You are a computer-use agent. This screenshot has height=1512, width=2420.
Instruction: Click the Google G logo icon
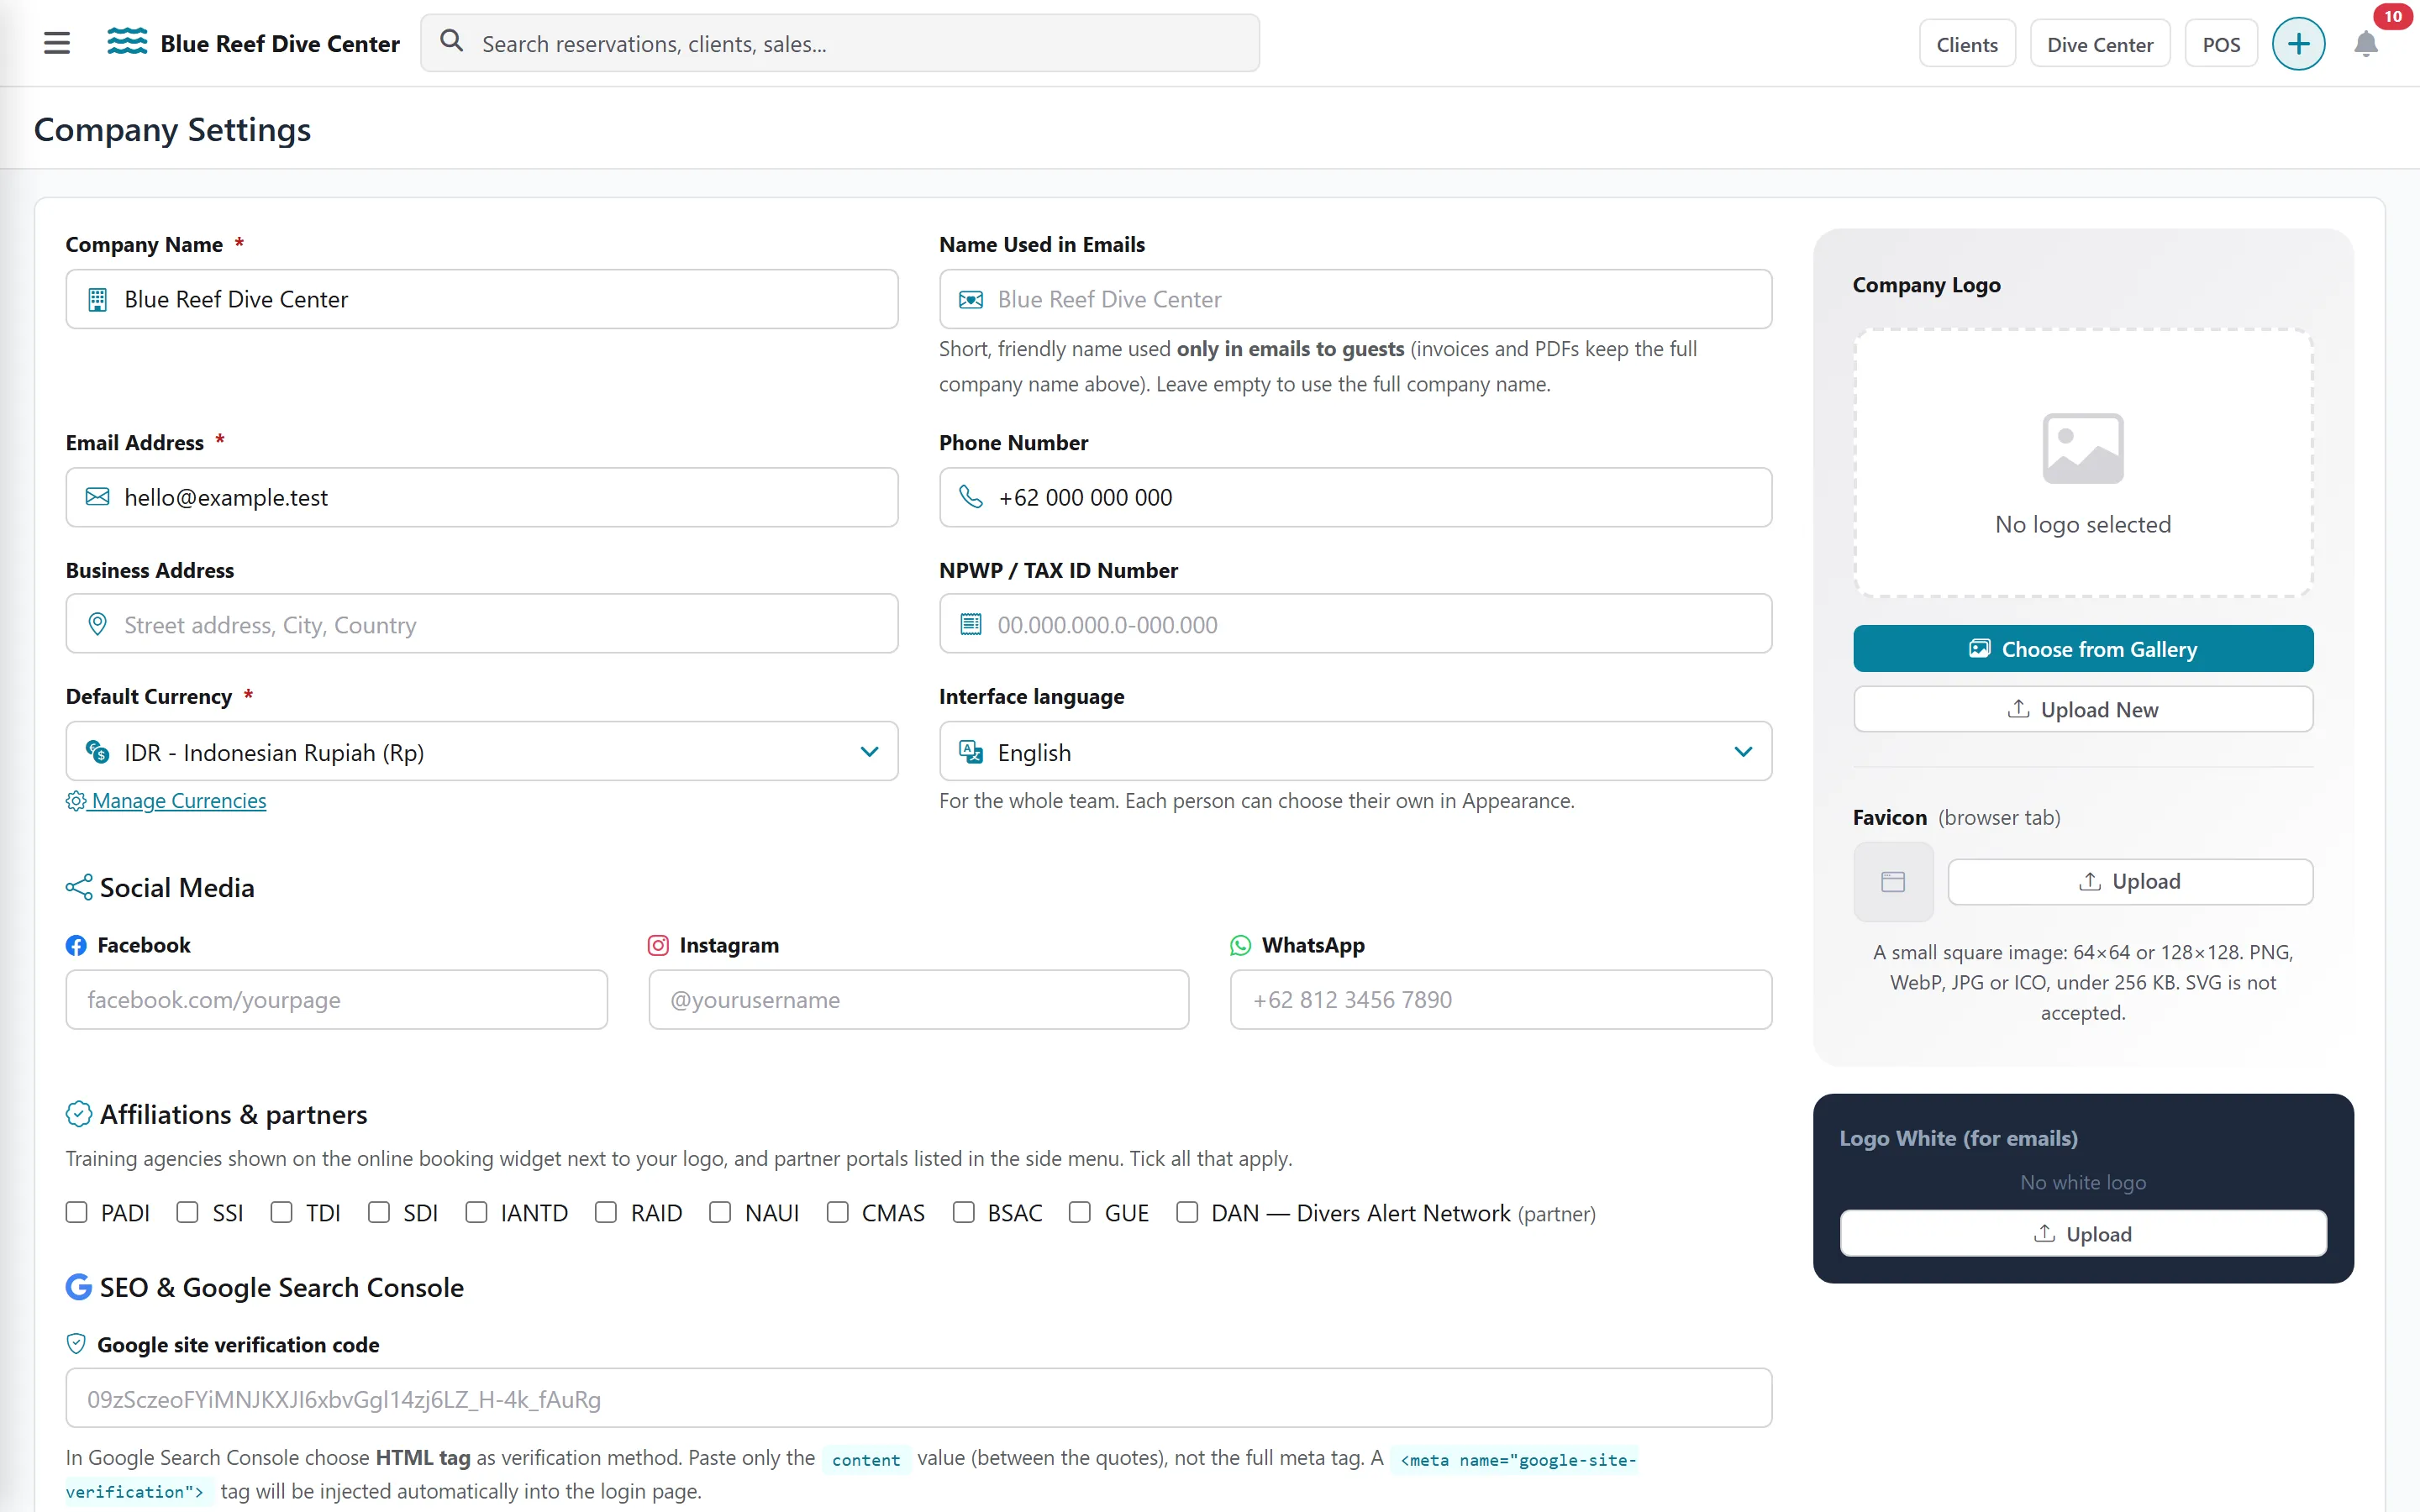(79, 1287)
